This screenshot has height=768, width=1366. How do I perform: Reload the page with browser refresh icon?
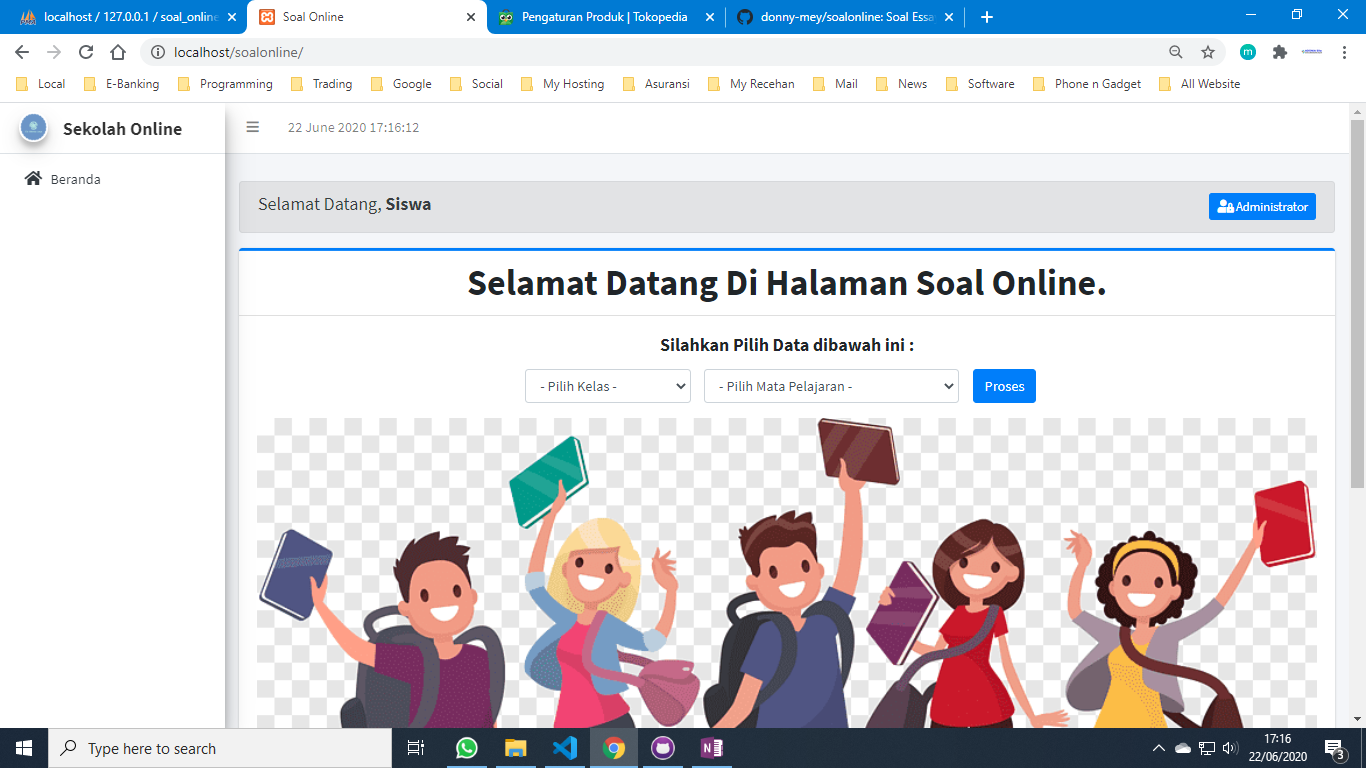point(86,52)
